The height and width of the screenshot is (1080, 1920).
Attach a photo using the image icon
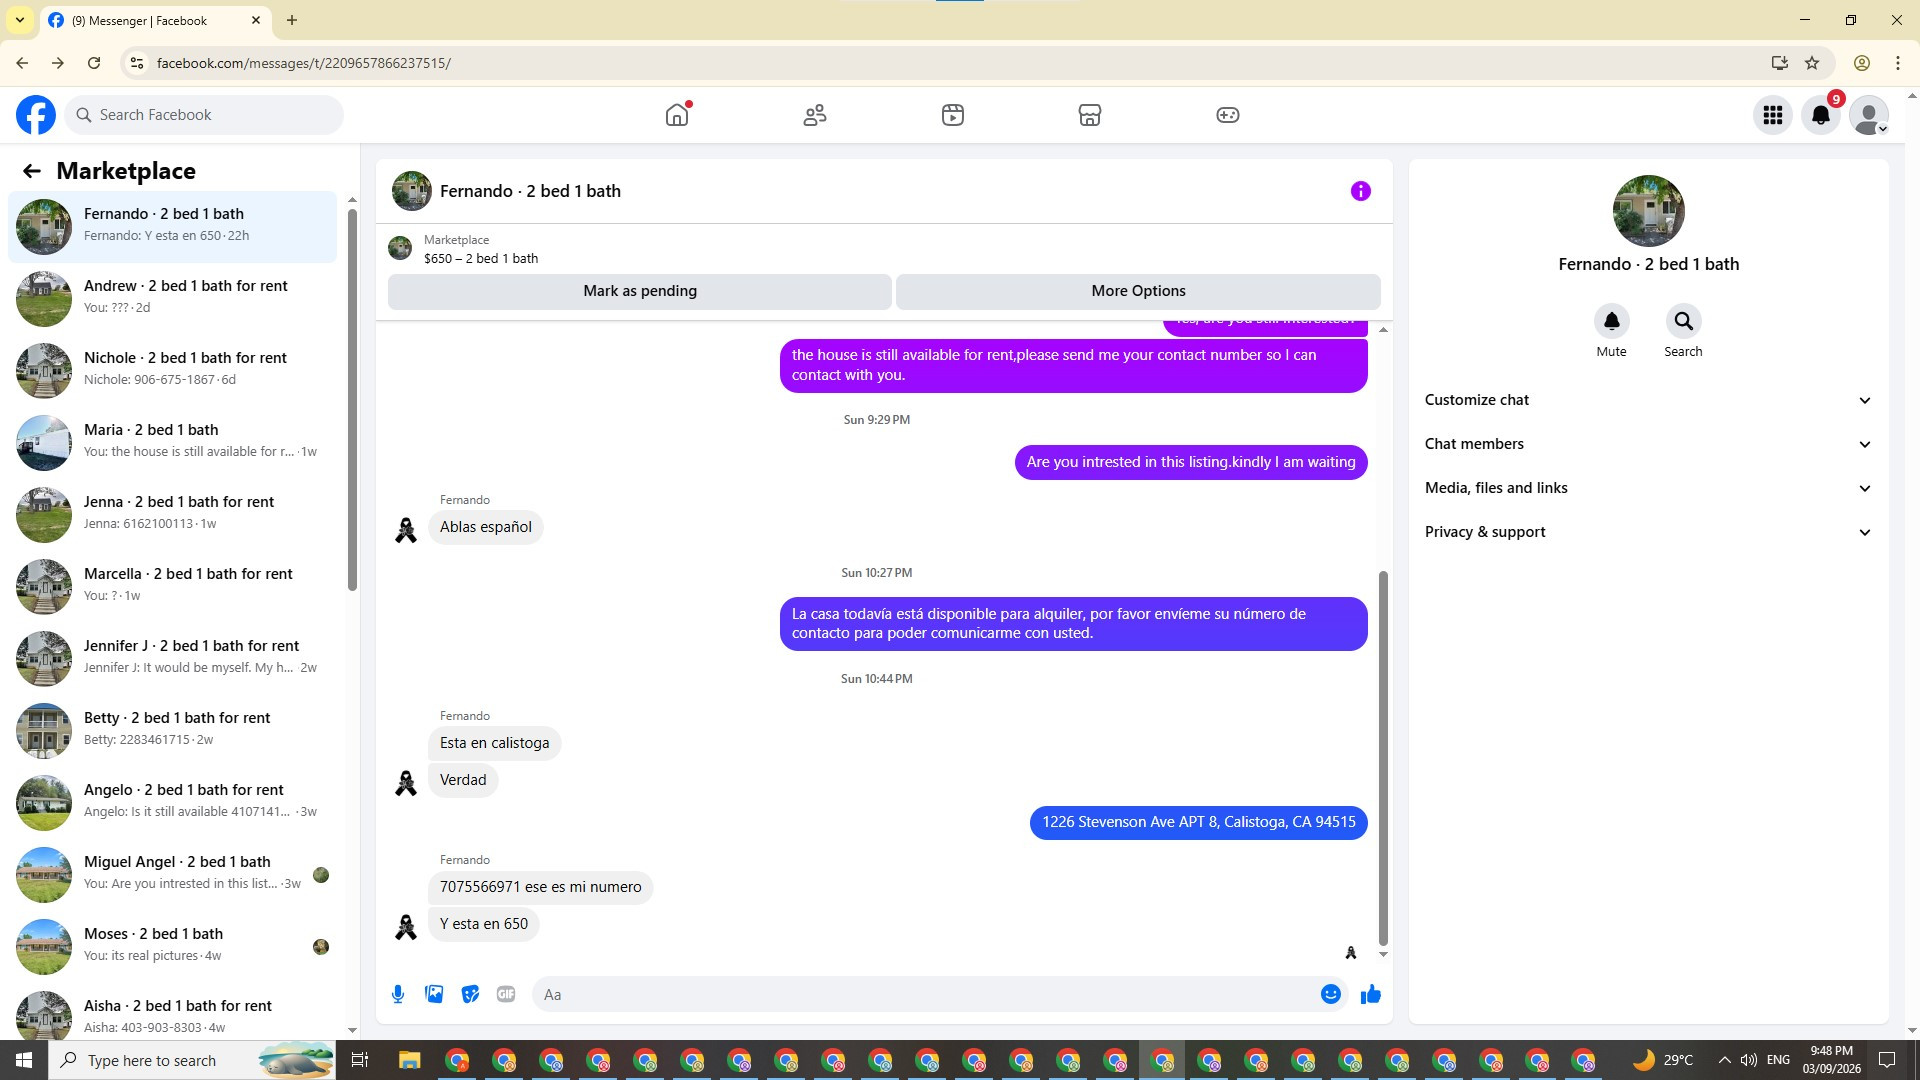[x=434, y=994]
